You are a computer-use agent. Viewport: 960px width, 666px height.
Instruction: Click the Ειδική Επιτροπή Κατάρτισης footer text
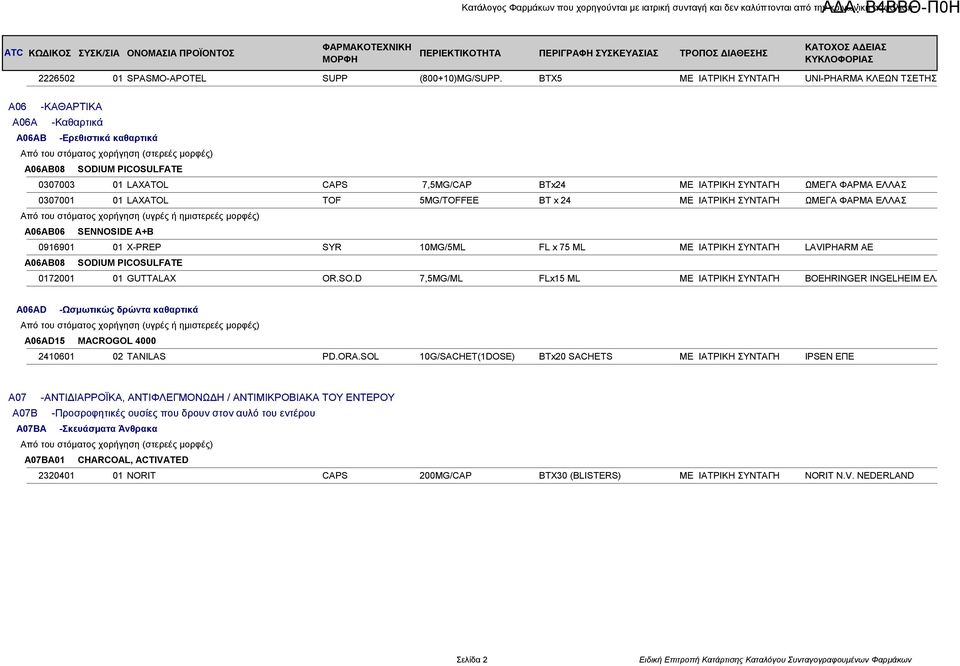[x=775, y=660]
